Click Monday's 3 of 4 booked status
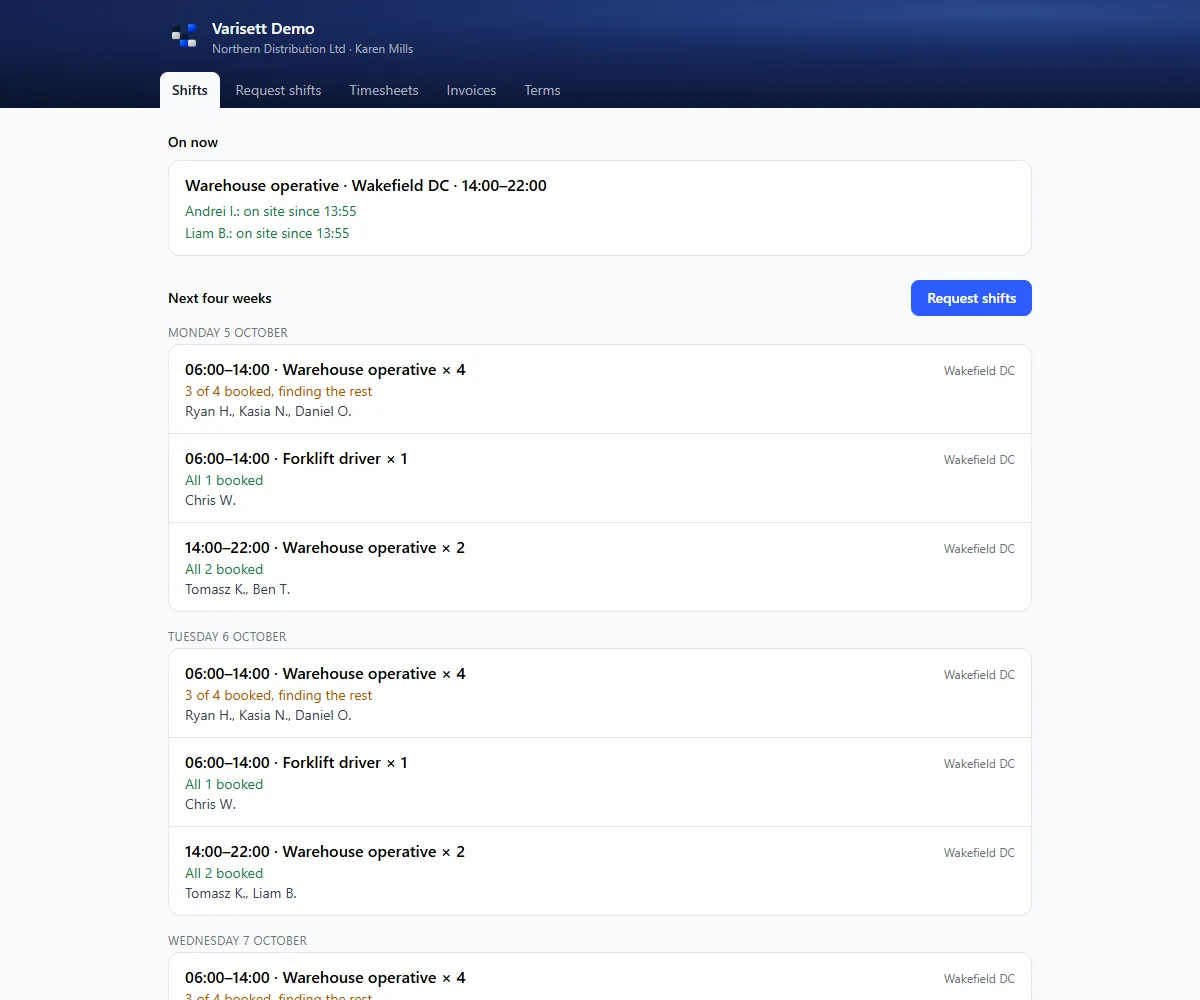 click(x=278, y=391)
